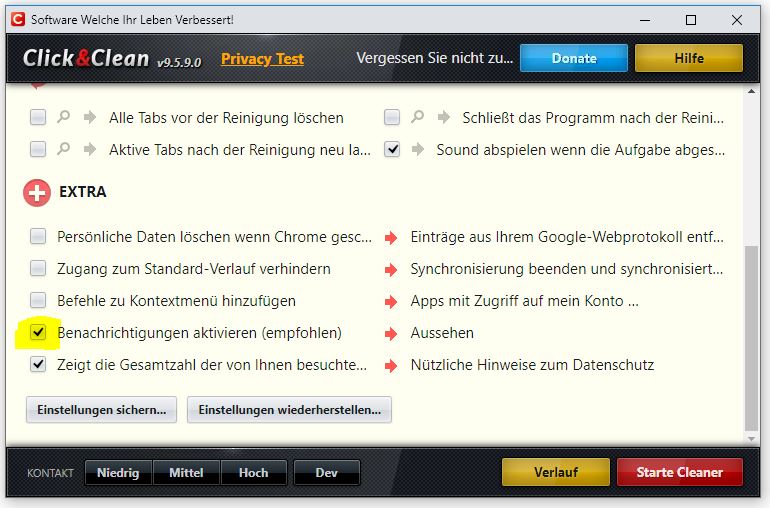The image size is (770, 508).
Task: Click the blue Donate button
Action: pyautogui.click(x=574, y=58)
